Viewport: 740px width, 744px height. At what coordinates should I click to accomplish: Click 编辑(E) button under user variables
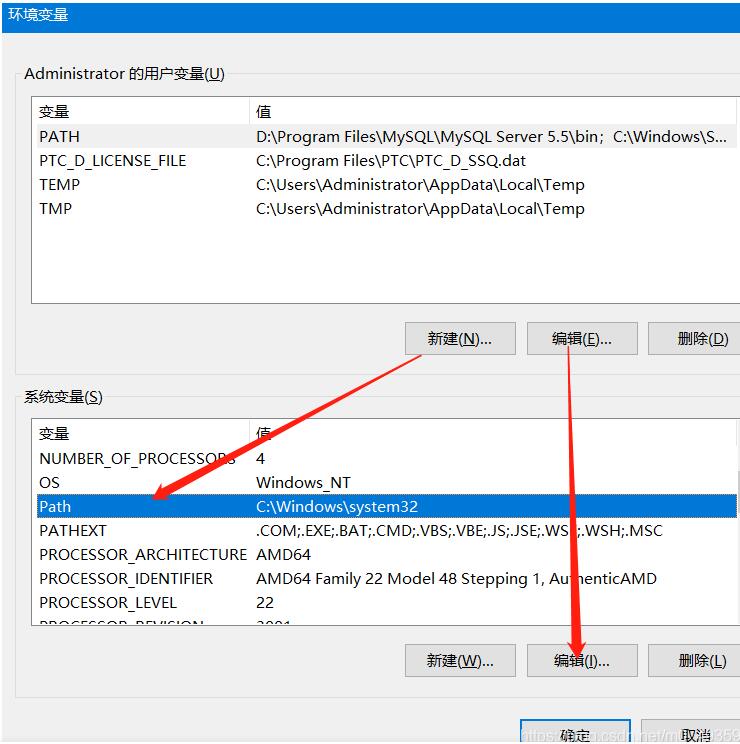click(582, 339)
